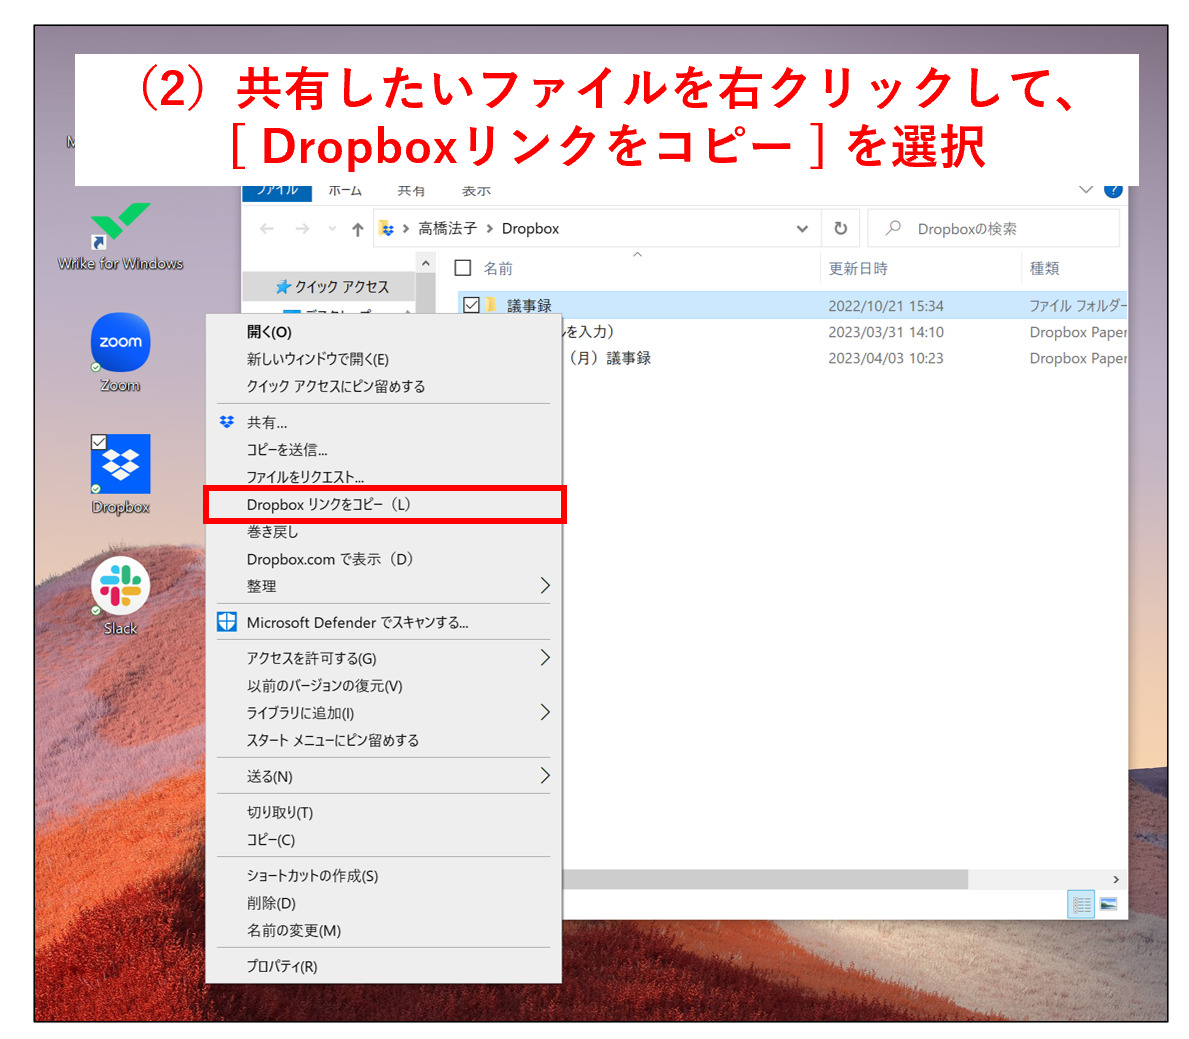Select Microsoft Defender でスキャンする...
1189x1039 pixels.
tap(384, 622)
